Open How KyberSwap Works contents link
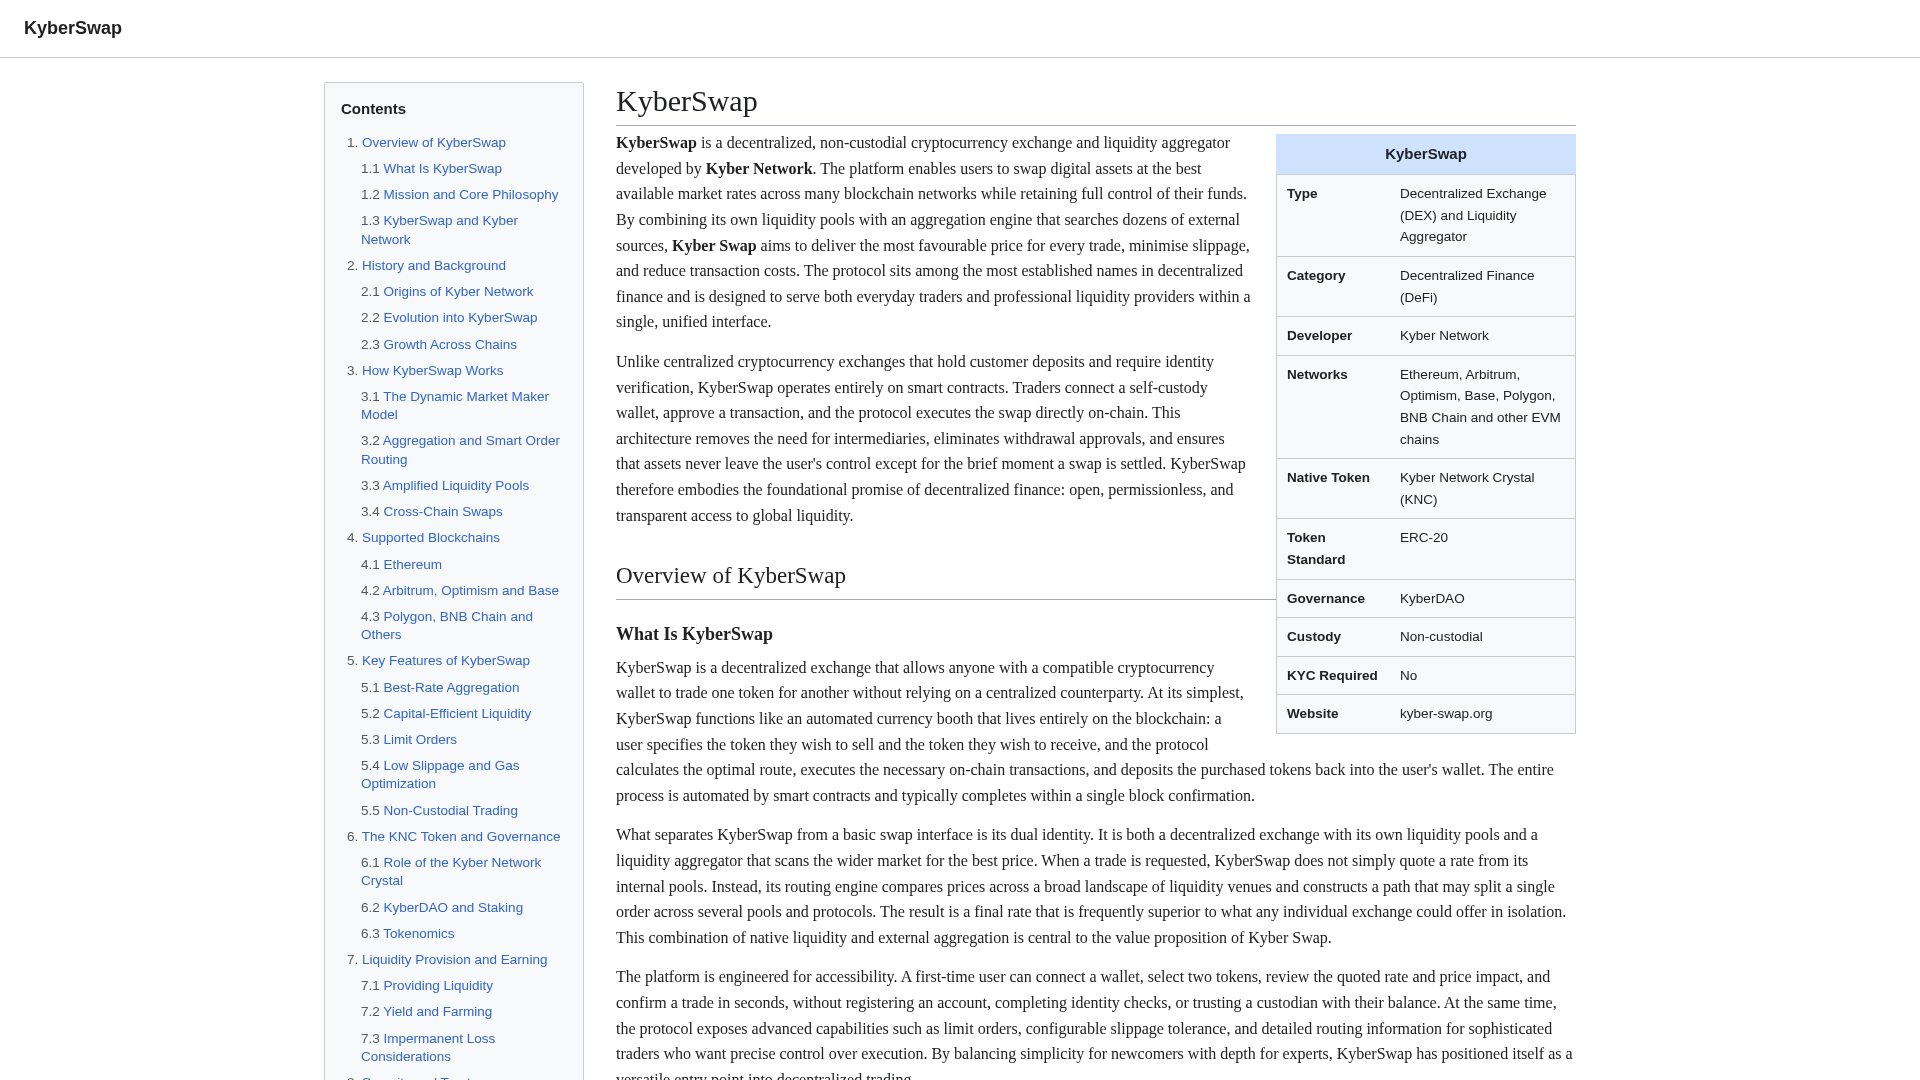The width and height of the screenshot is (1920, 1080). point(432,371)
